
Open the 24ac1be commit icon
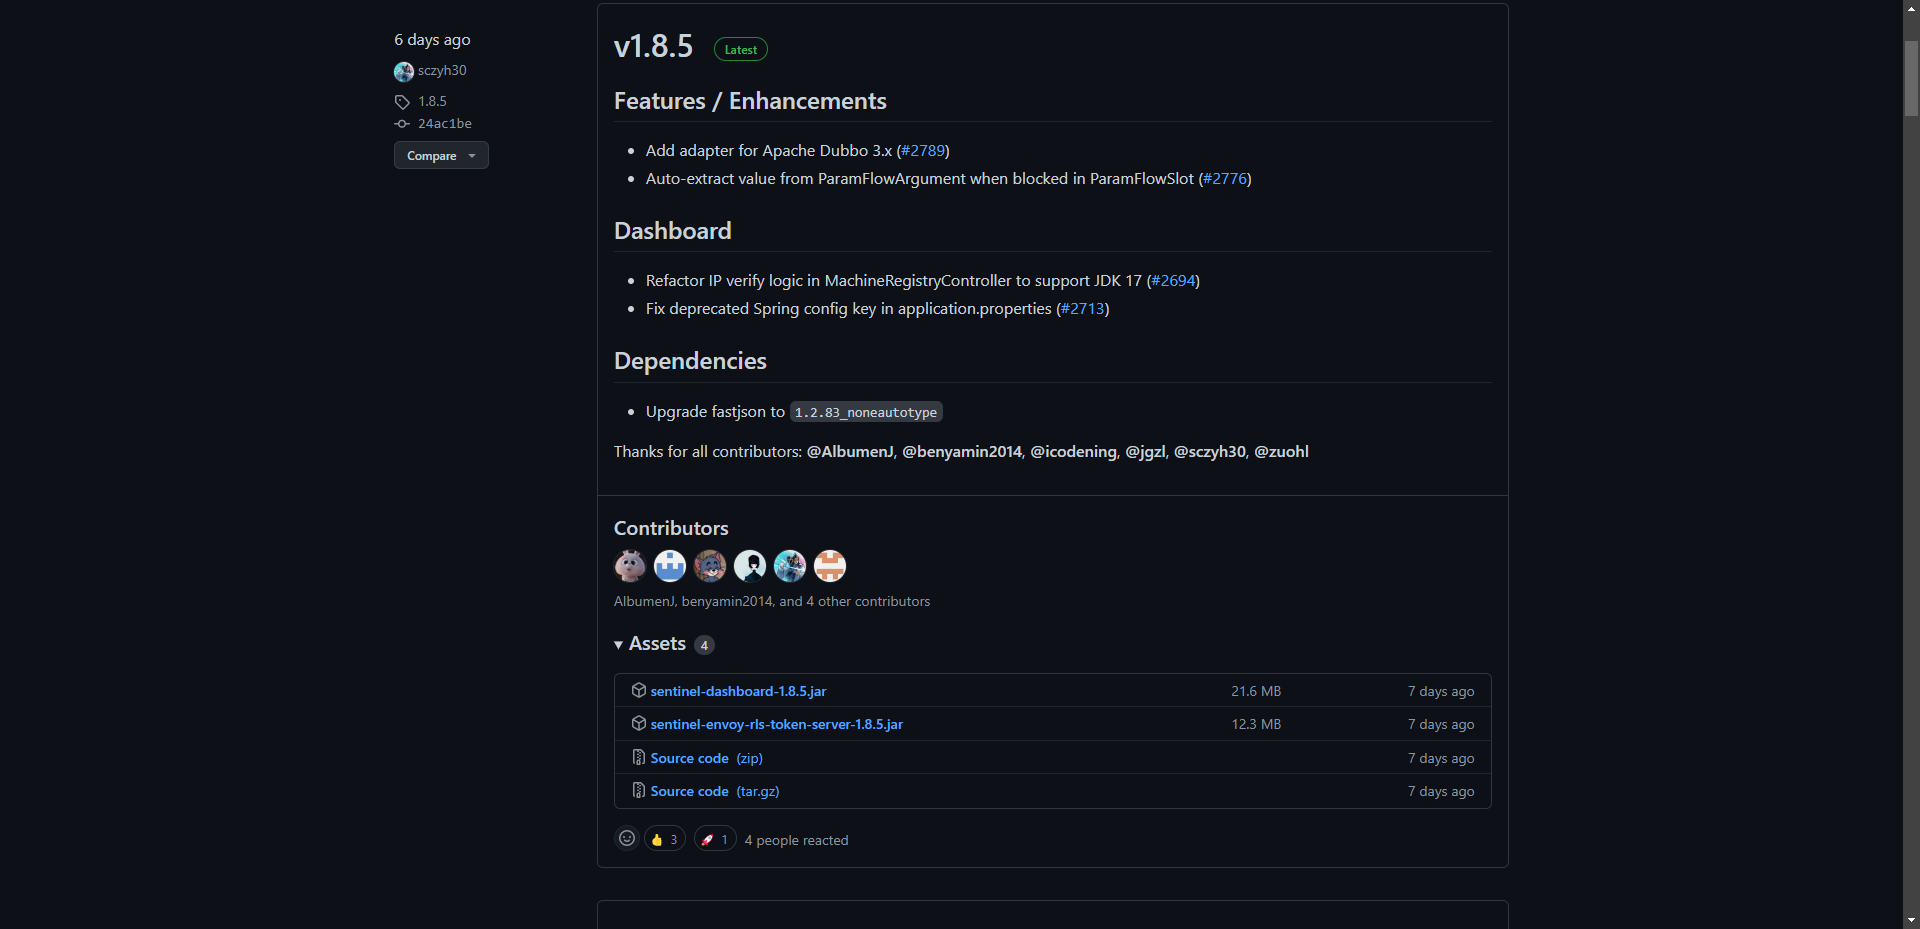click(402, 124)
